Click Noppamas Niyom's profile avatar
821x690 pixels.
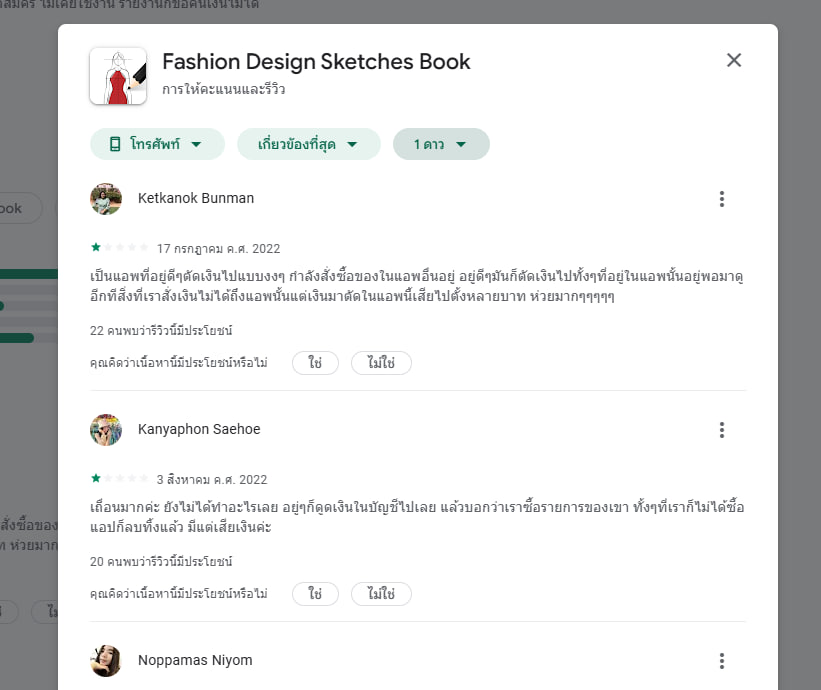pyautogui.click(x=106, y=661)
